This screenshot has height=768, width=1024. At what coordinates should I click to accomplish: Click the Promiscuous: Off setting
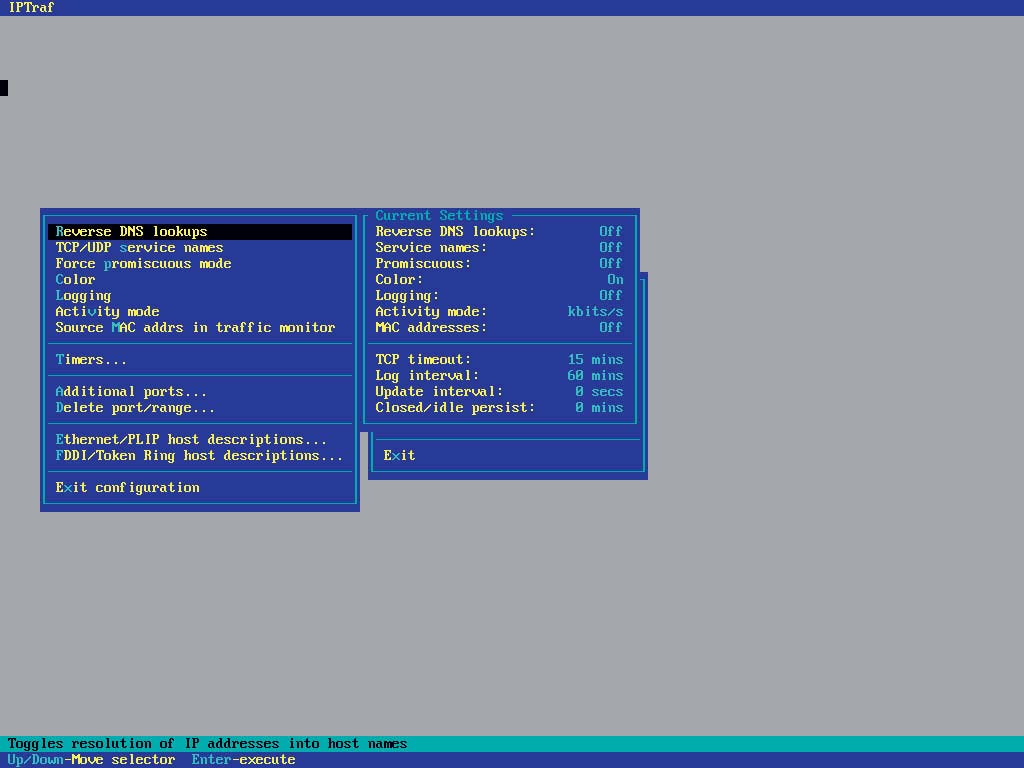[499, 264]
